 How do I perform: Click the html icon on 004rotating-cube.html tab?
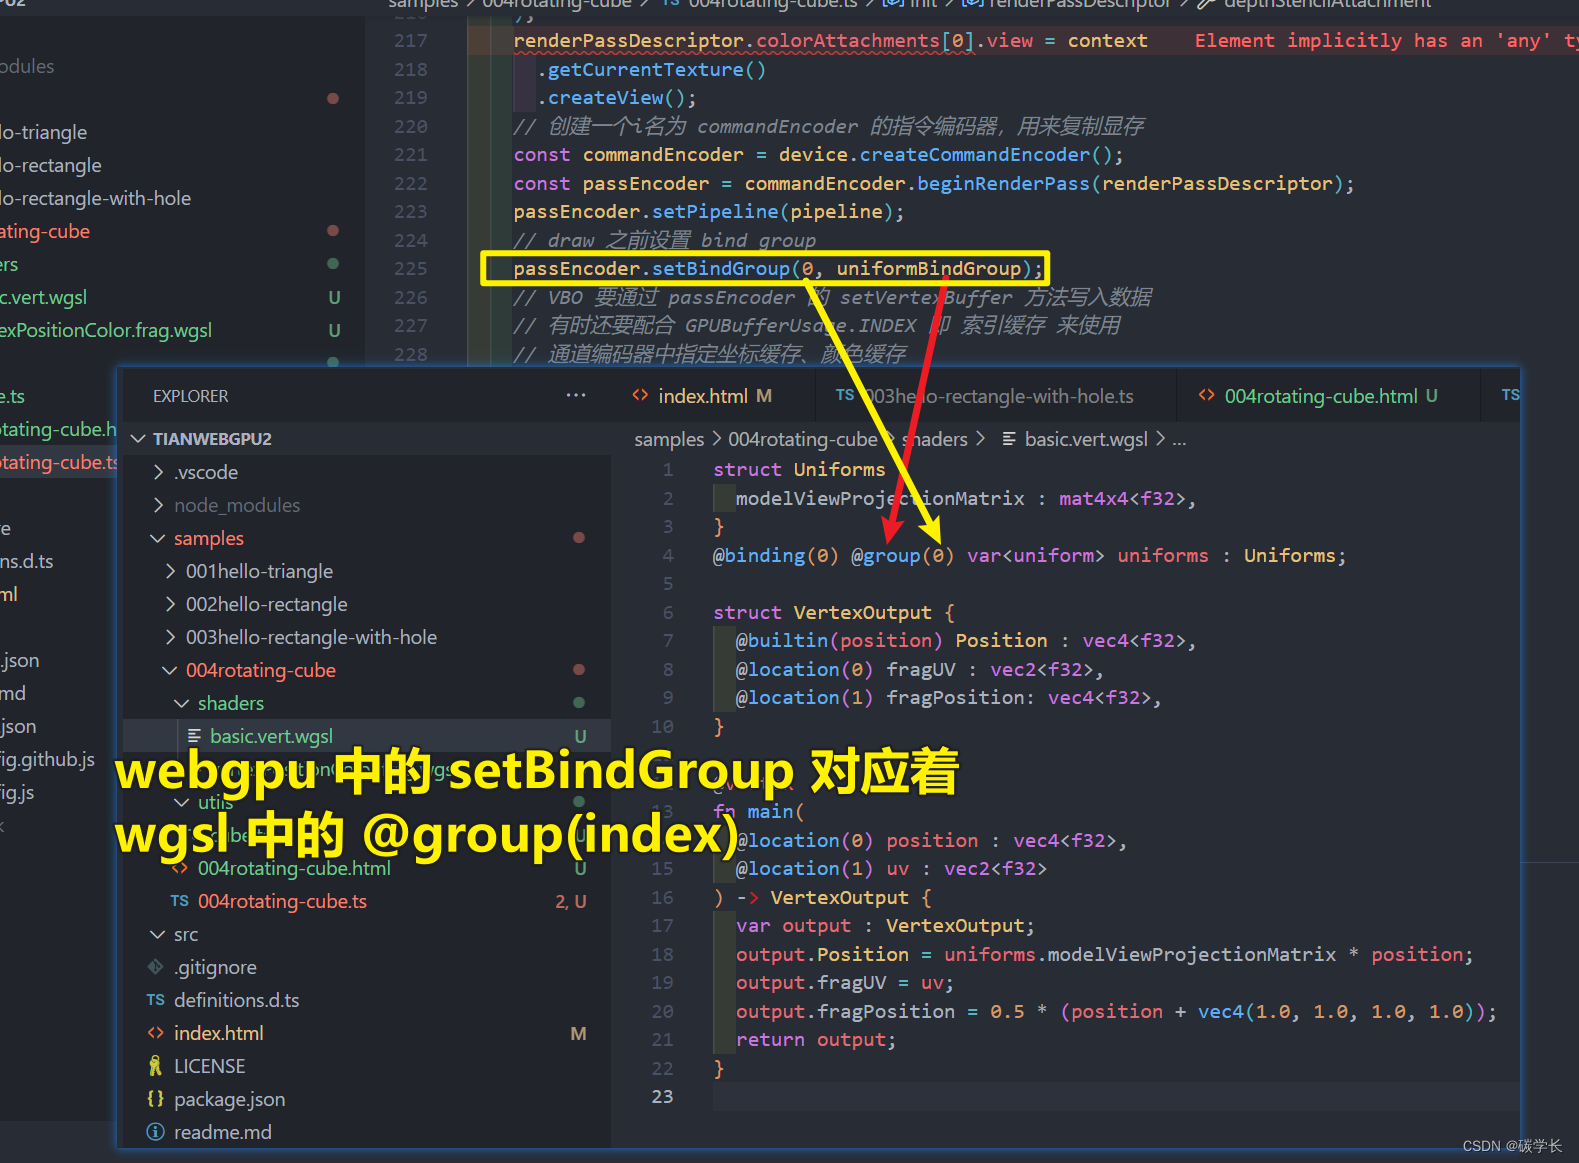1206,396
